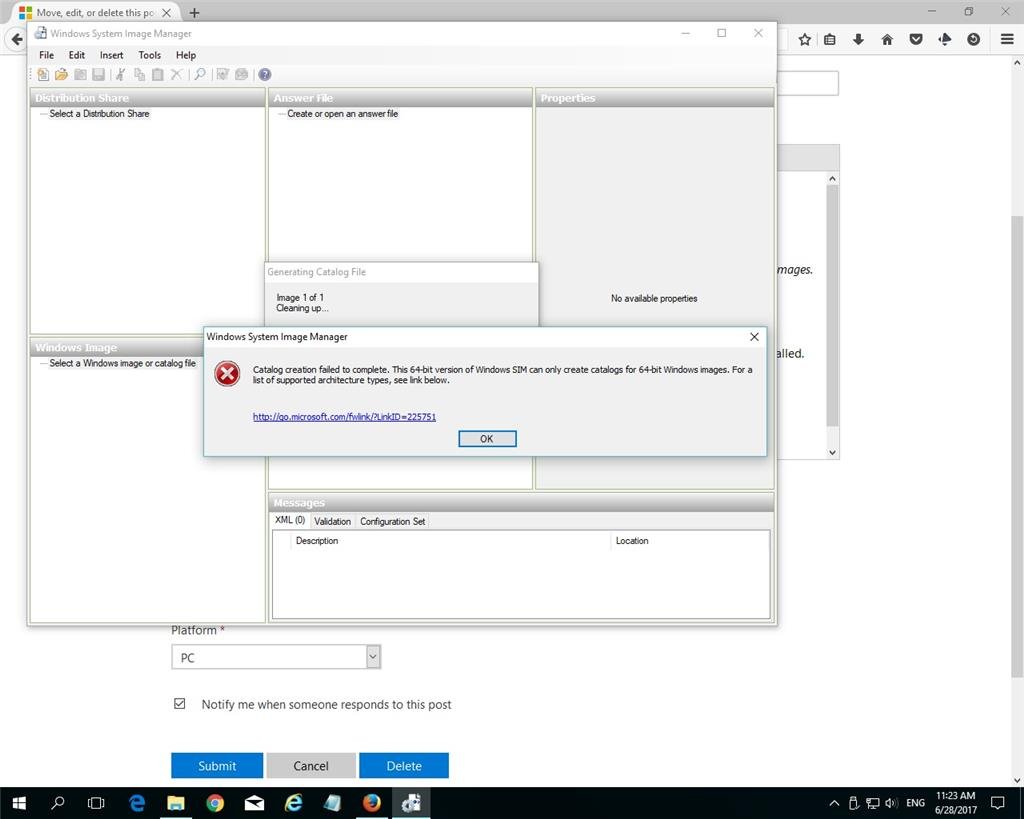Click the Close Answer File toolbar icon

[x=80, y=74]
